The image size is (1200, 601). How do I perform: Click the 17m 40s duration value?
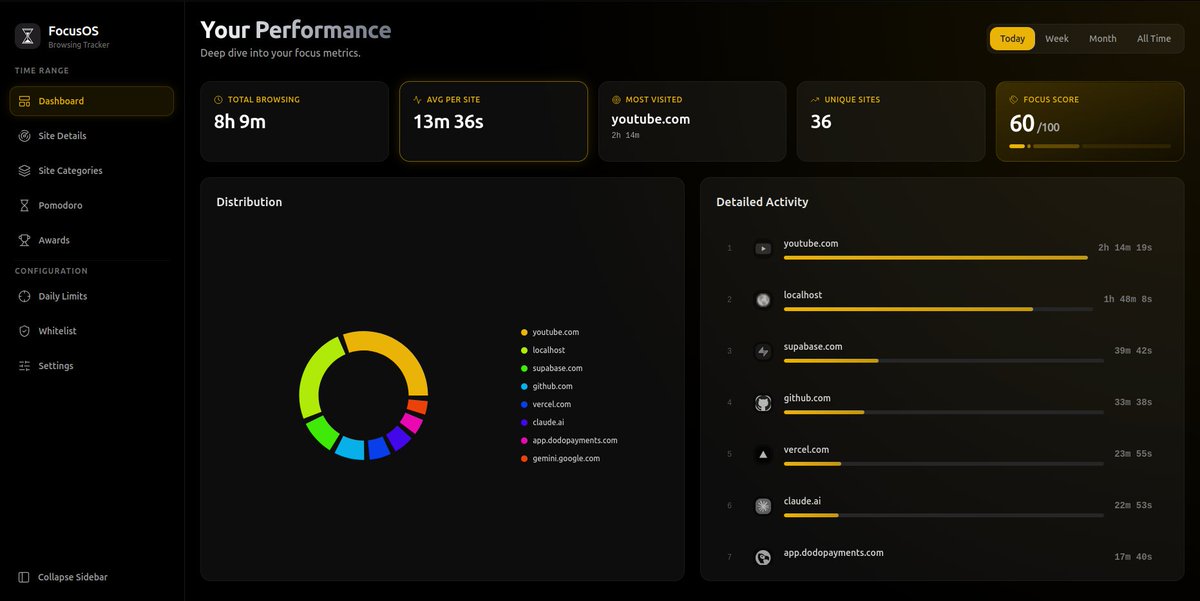click(x=1133, y=557)
